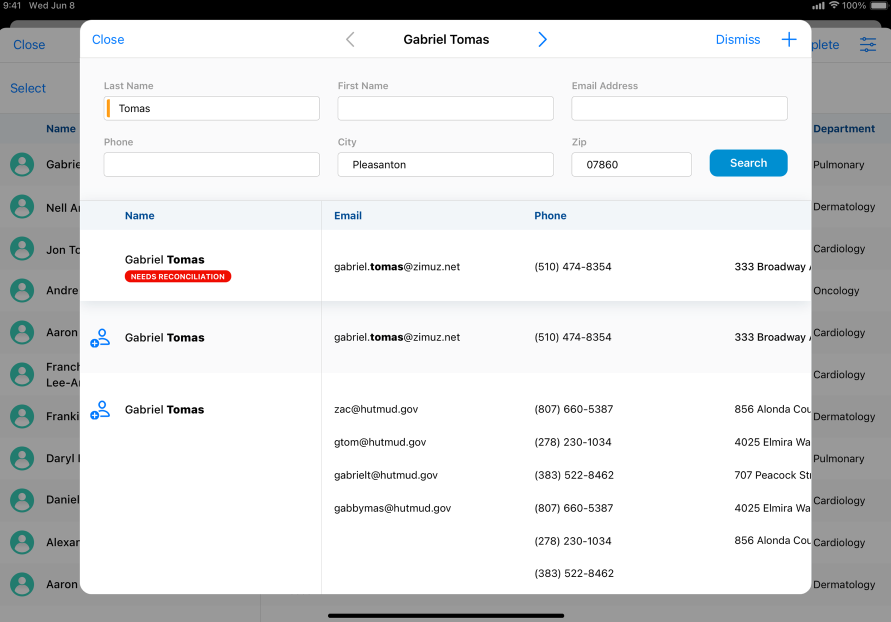Sort results by the Email column header
891x622 pixels.
point(348,215)
